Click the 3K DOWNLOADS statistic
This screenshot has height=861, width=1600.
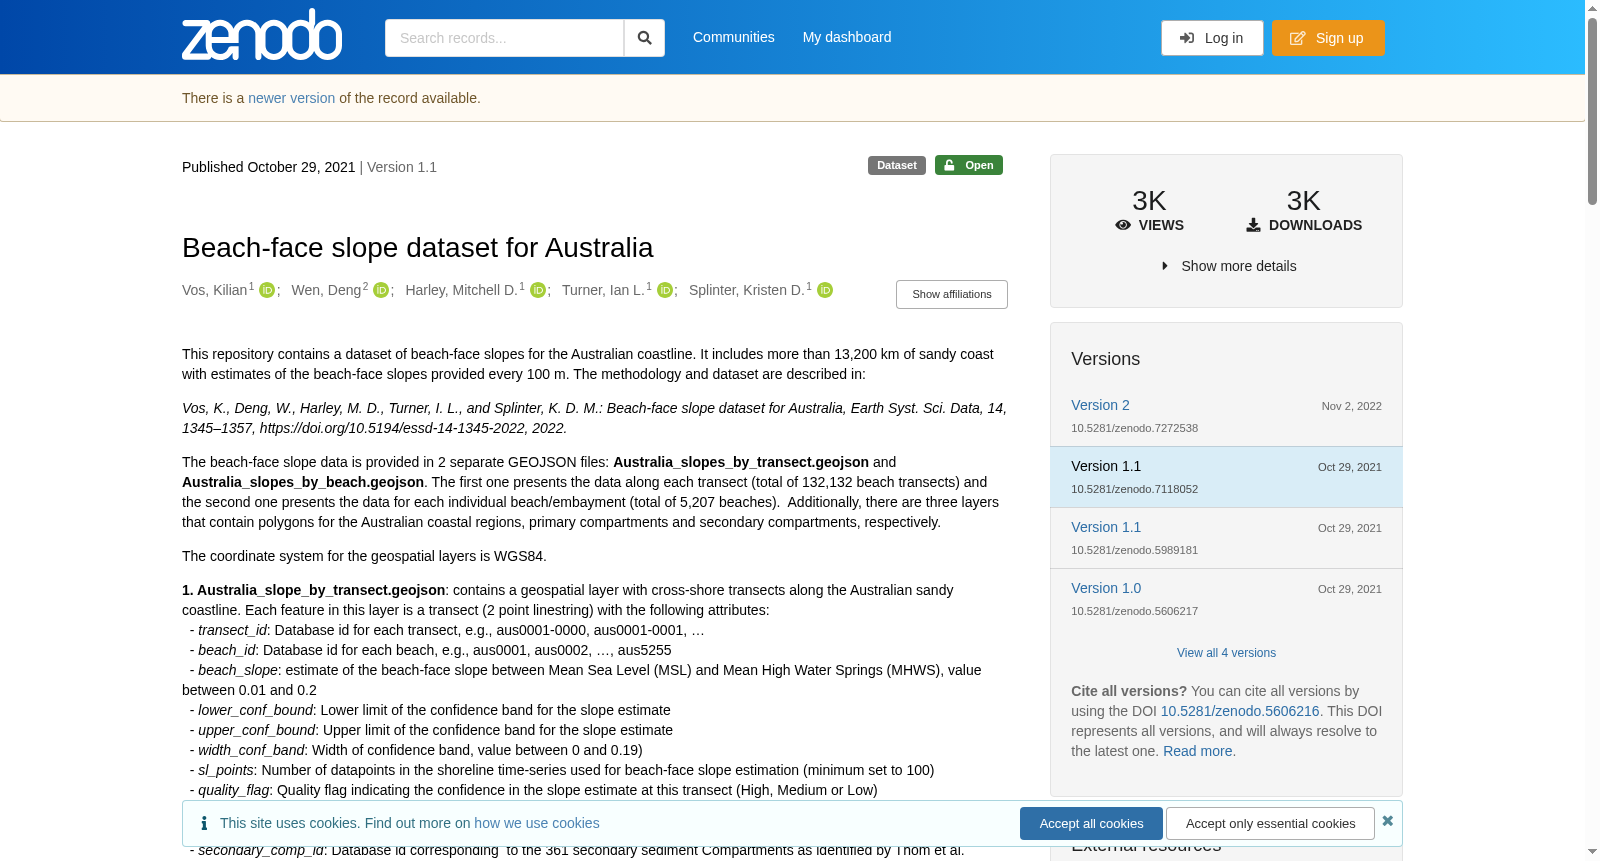tap(1304, 211)
